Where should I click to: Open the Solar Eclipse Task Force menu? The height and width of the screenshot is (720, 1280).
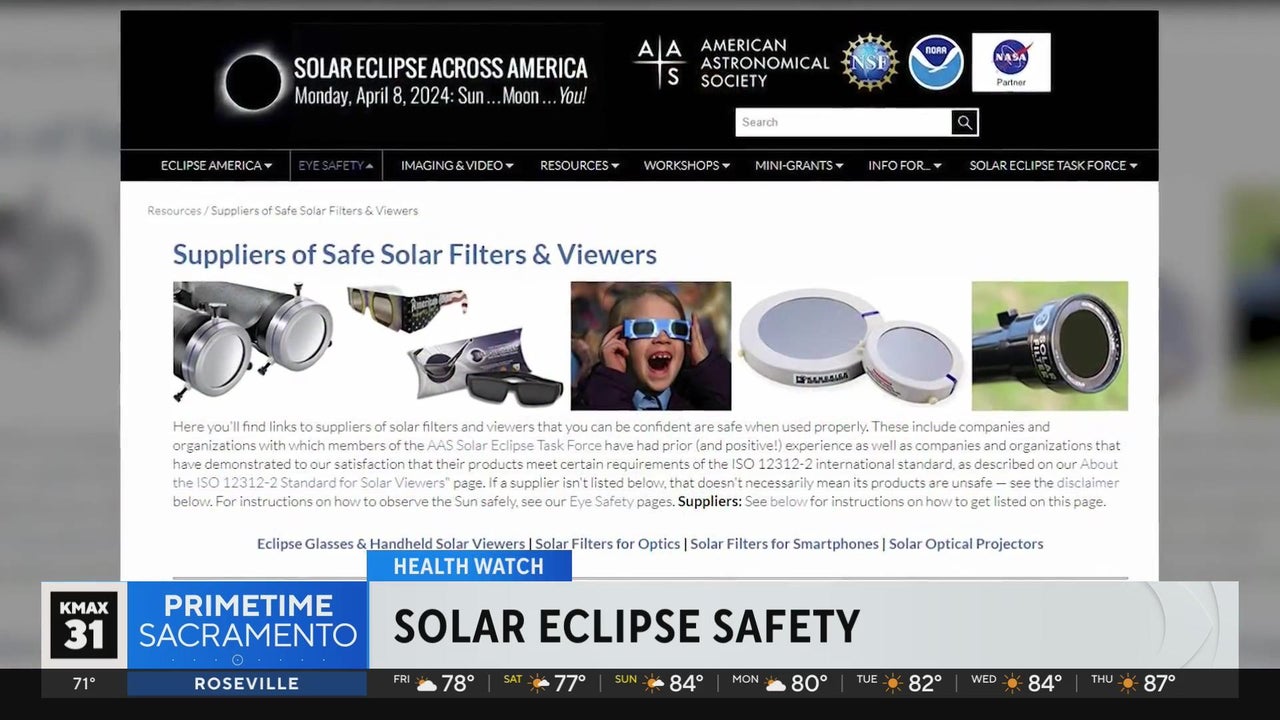click(x=1053, y=166)
